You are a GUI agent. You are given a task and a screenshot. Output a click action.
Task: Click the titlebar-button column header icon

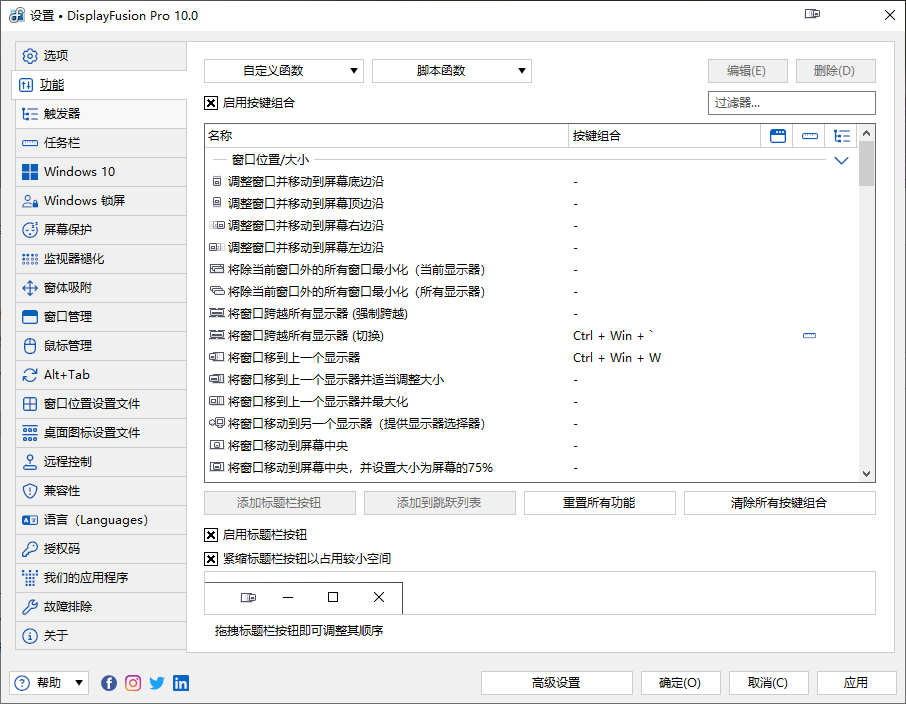coord(778,136)
